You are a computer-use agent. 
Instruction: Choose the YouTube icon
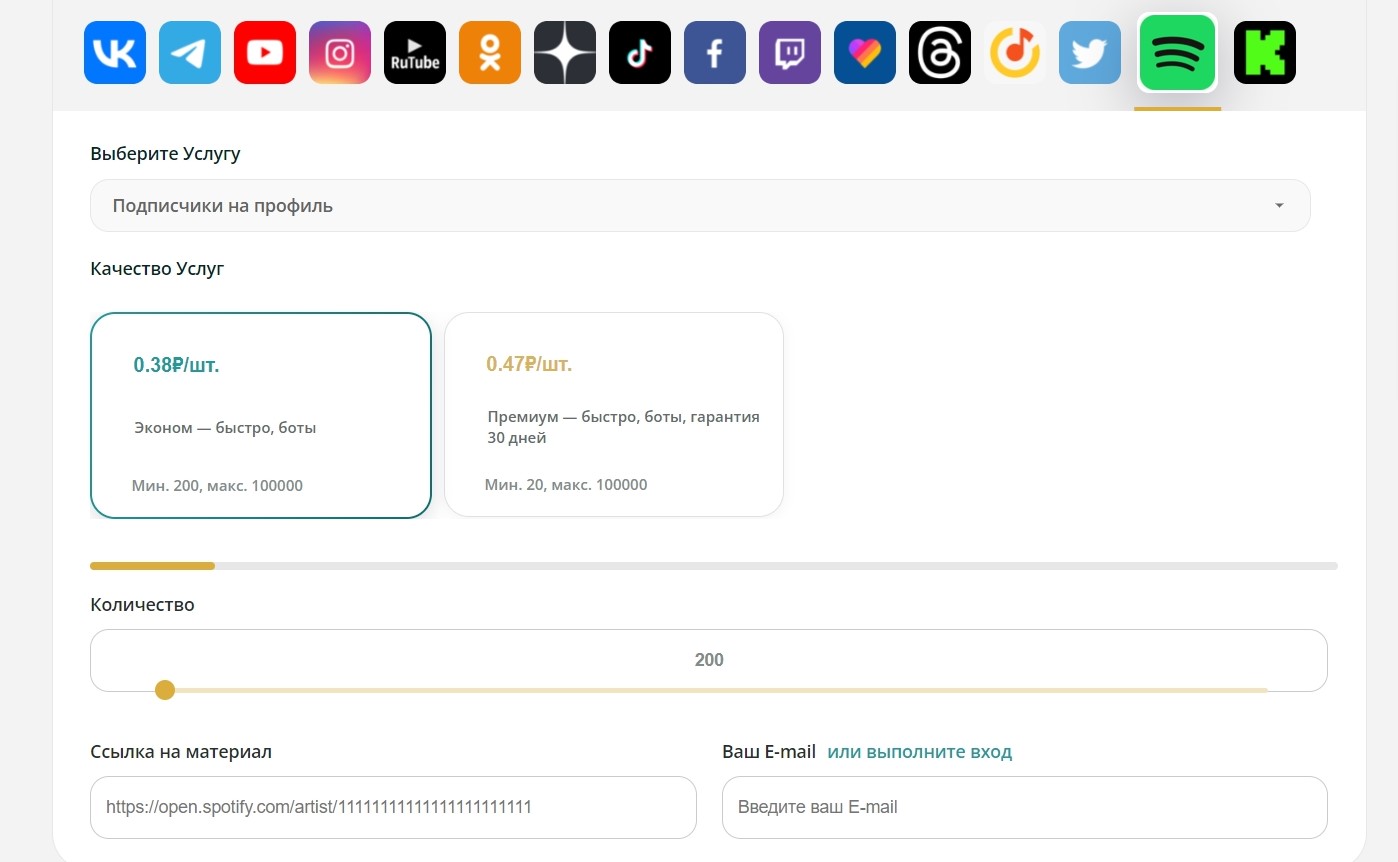(265, 53)
